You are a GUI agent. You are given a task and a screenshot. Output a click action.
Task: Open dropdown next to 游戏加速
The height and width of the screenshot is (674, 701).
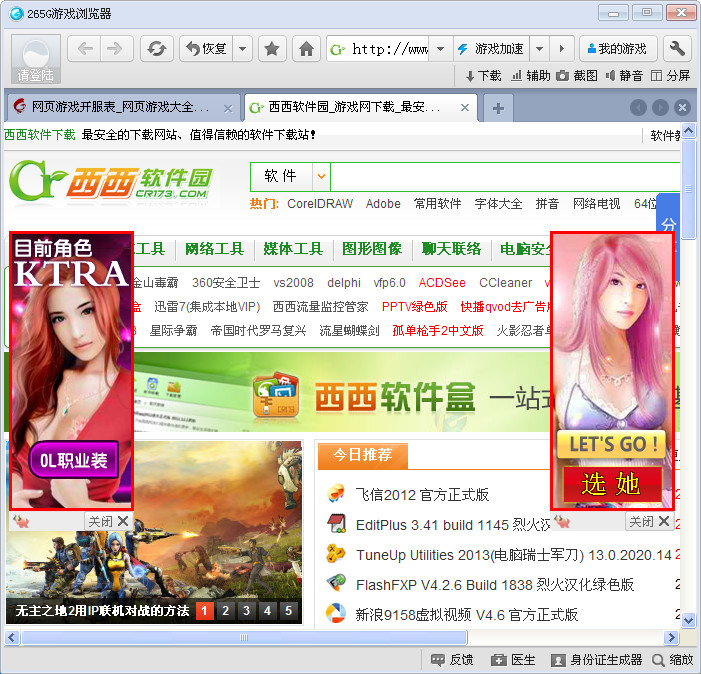pyautogui.click(x=540, y=48)
